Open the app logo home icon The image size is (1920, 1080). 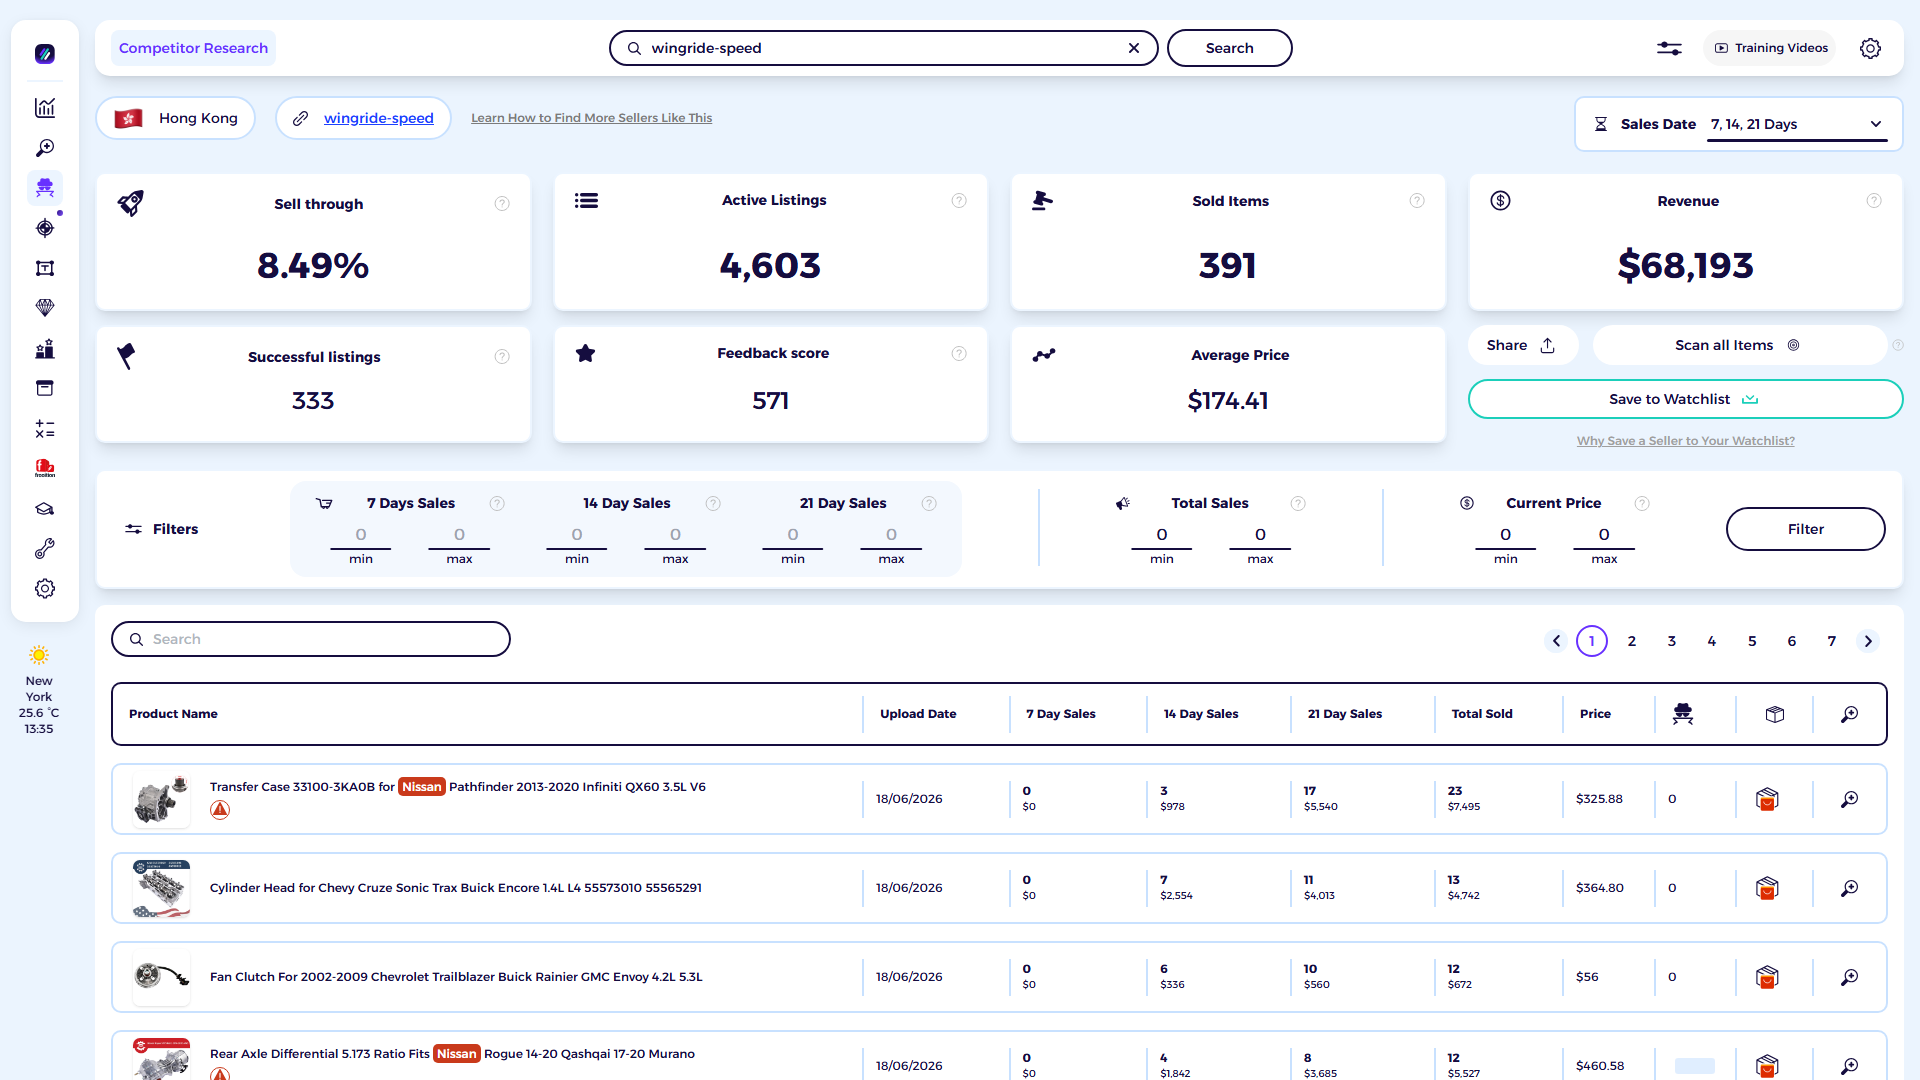pos(45,54)
